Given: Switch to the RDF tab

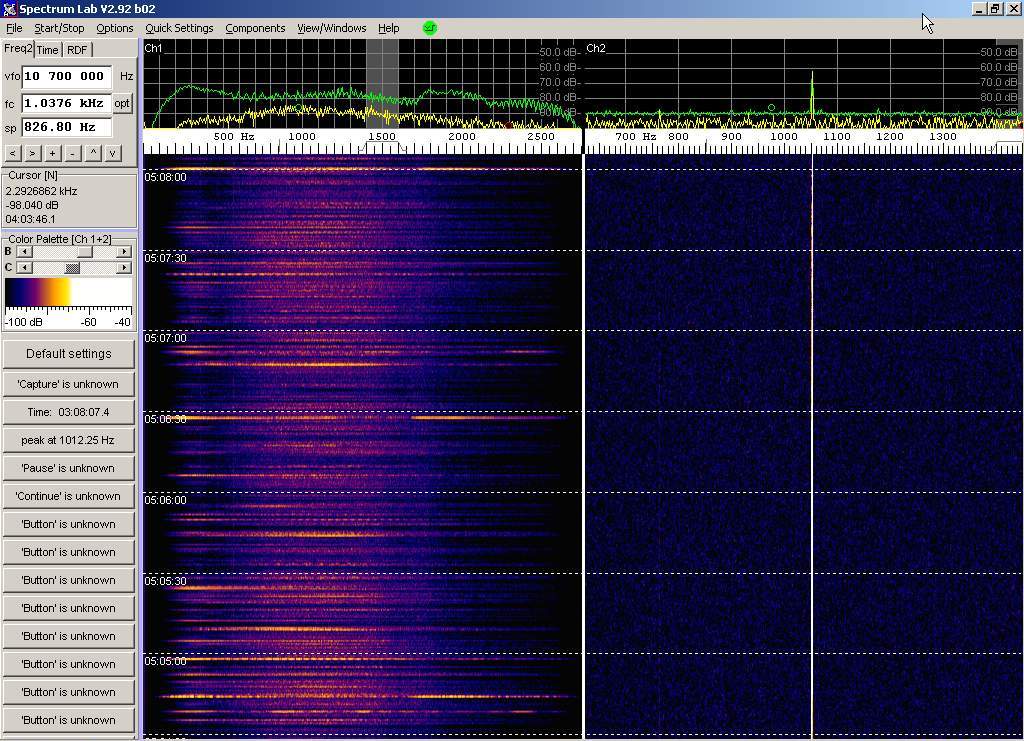Looking at the screenshot, I should pos(77,50).
